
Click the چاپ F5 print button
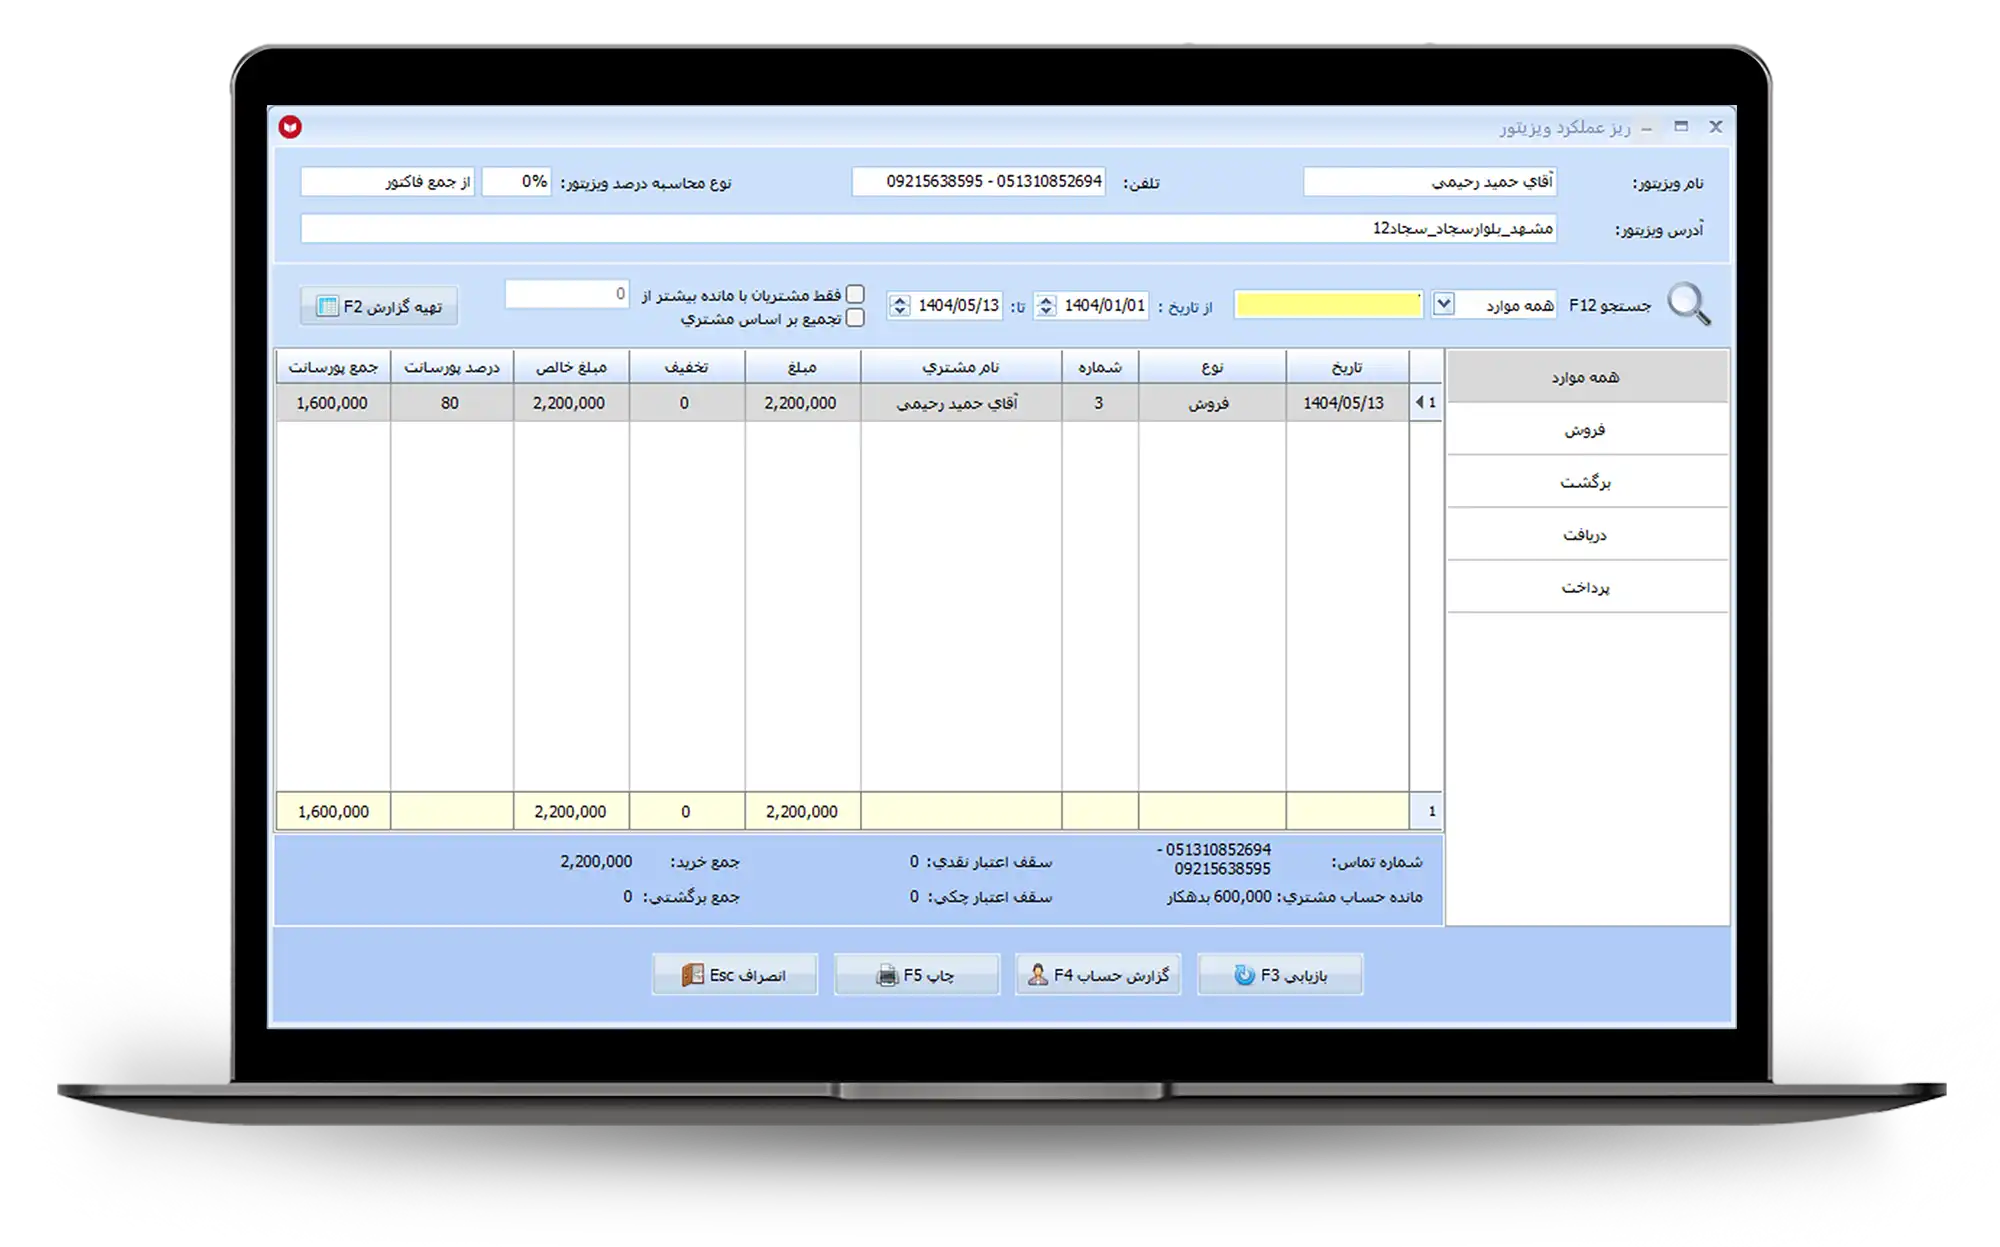coord(917,975)
